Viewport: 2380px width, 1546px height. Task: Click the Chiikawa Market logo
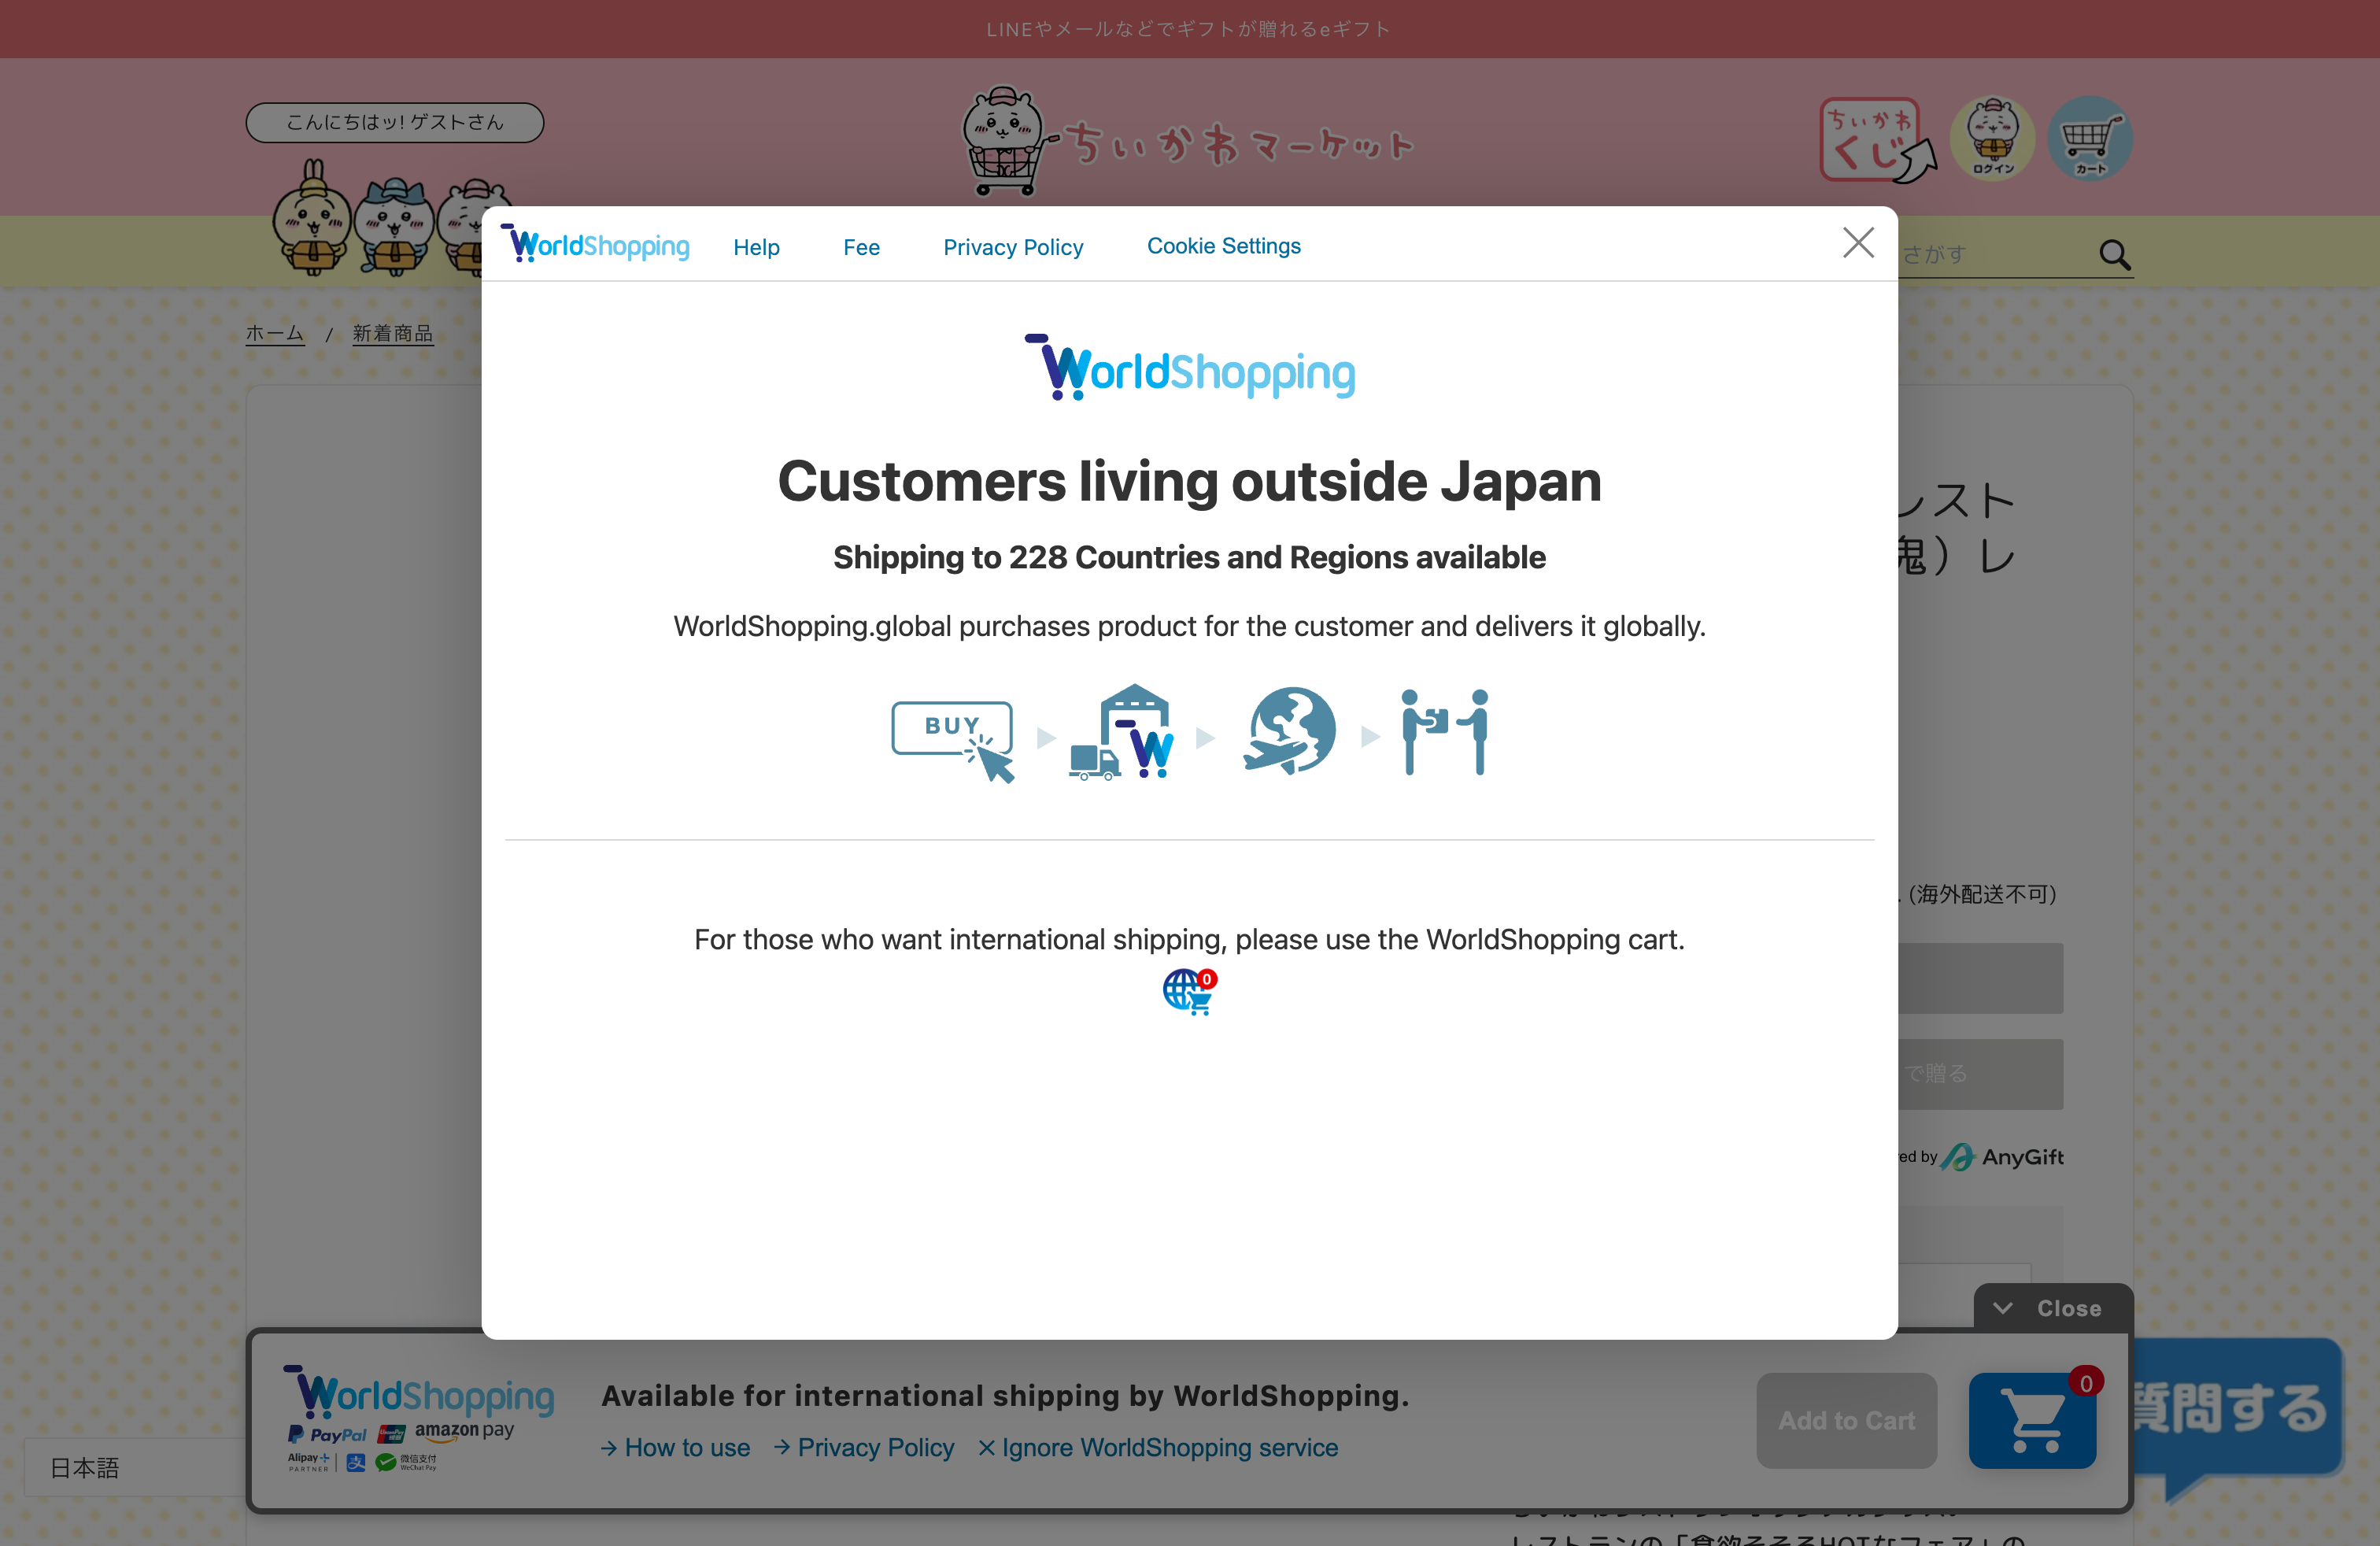pos(1187,141)
